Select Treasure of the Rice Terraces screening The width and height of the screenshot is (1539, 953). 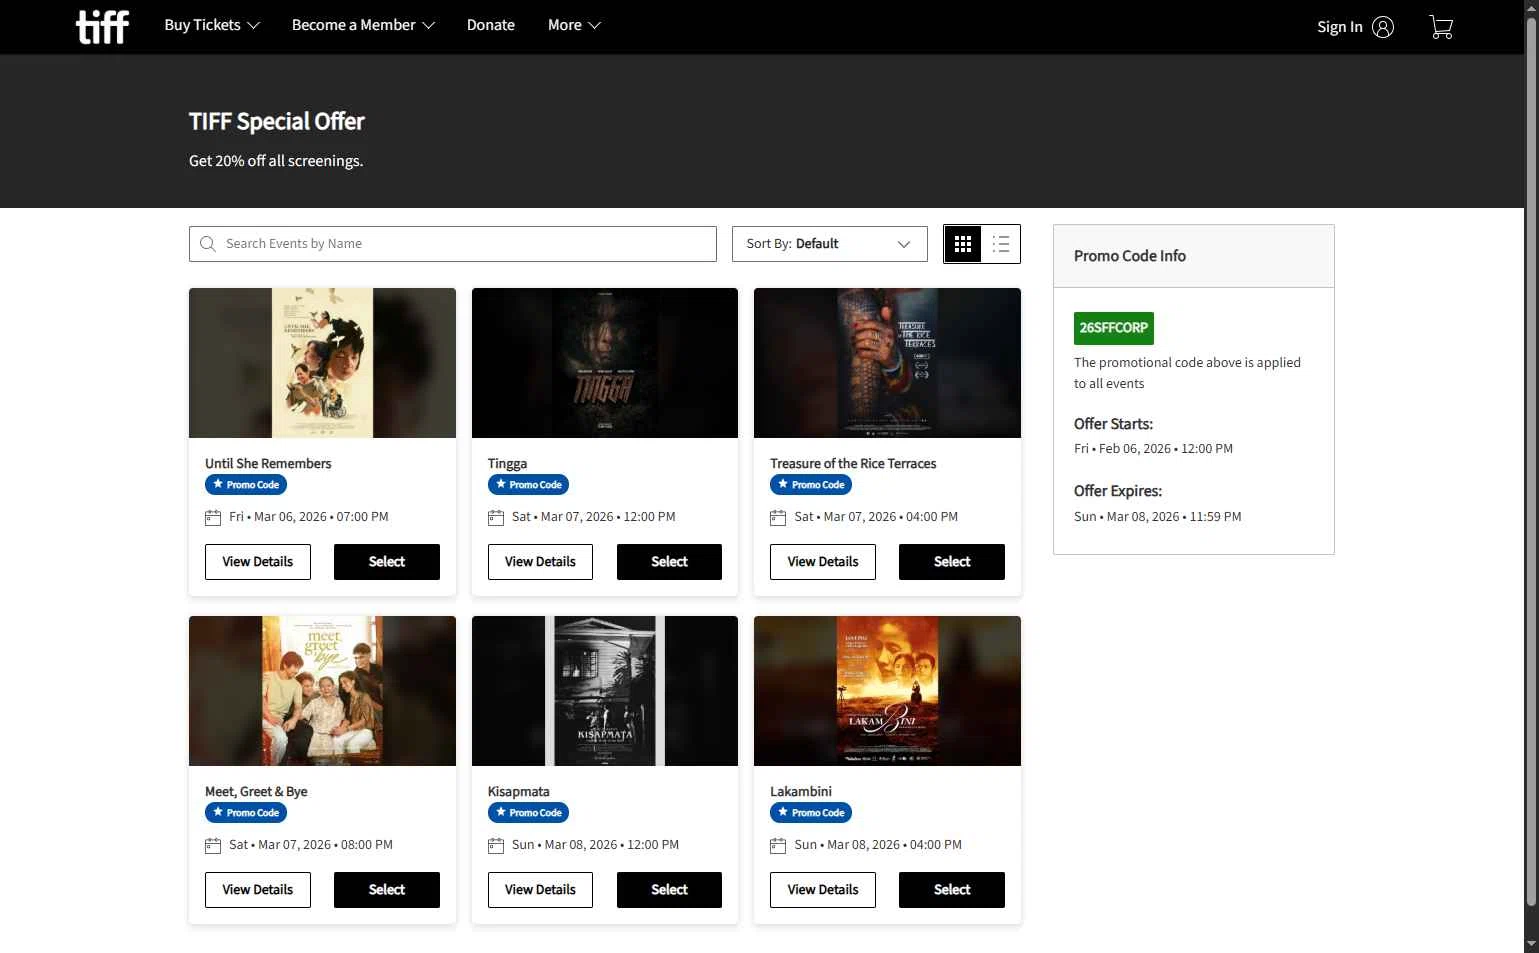(952, 562)
